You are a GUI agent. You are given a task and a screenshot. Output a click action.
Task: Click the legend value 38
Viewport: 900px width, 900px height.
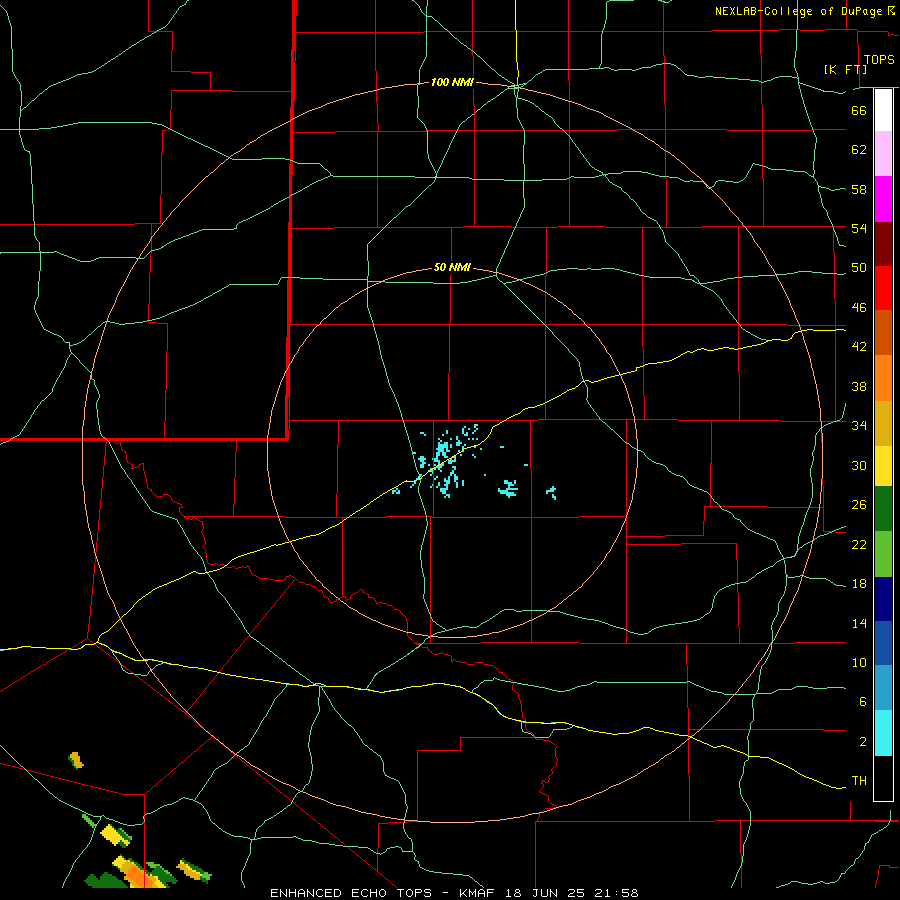click(x=859, y=386)
